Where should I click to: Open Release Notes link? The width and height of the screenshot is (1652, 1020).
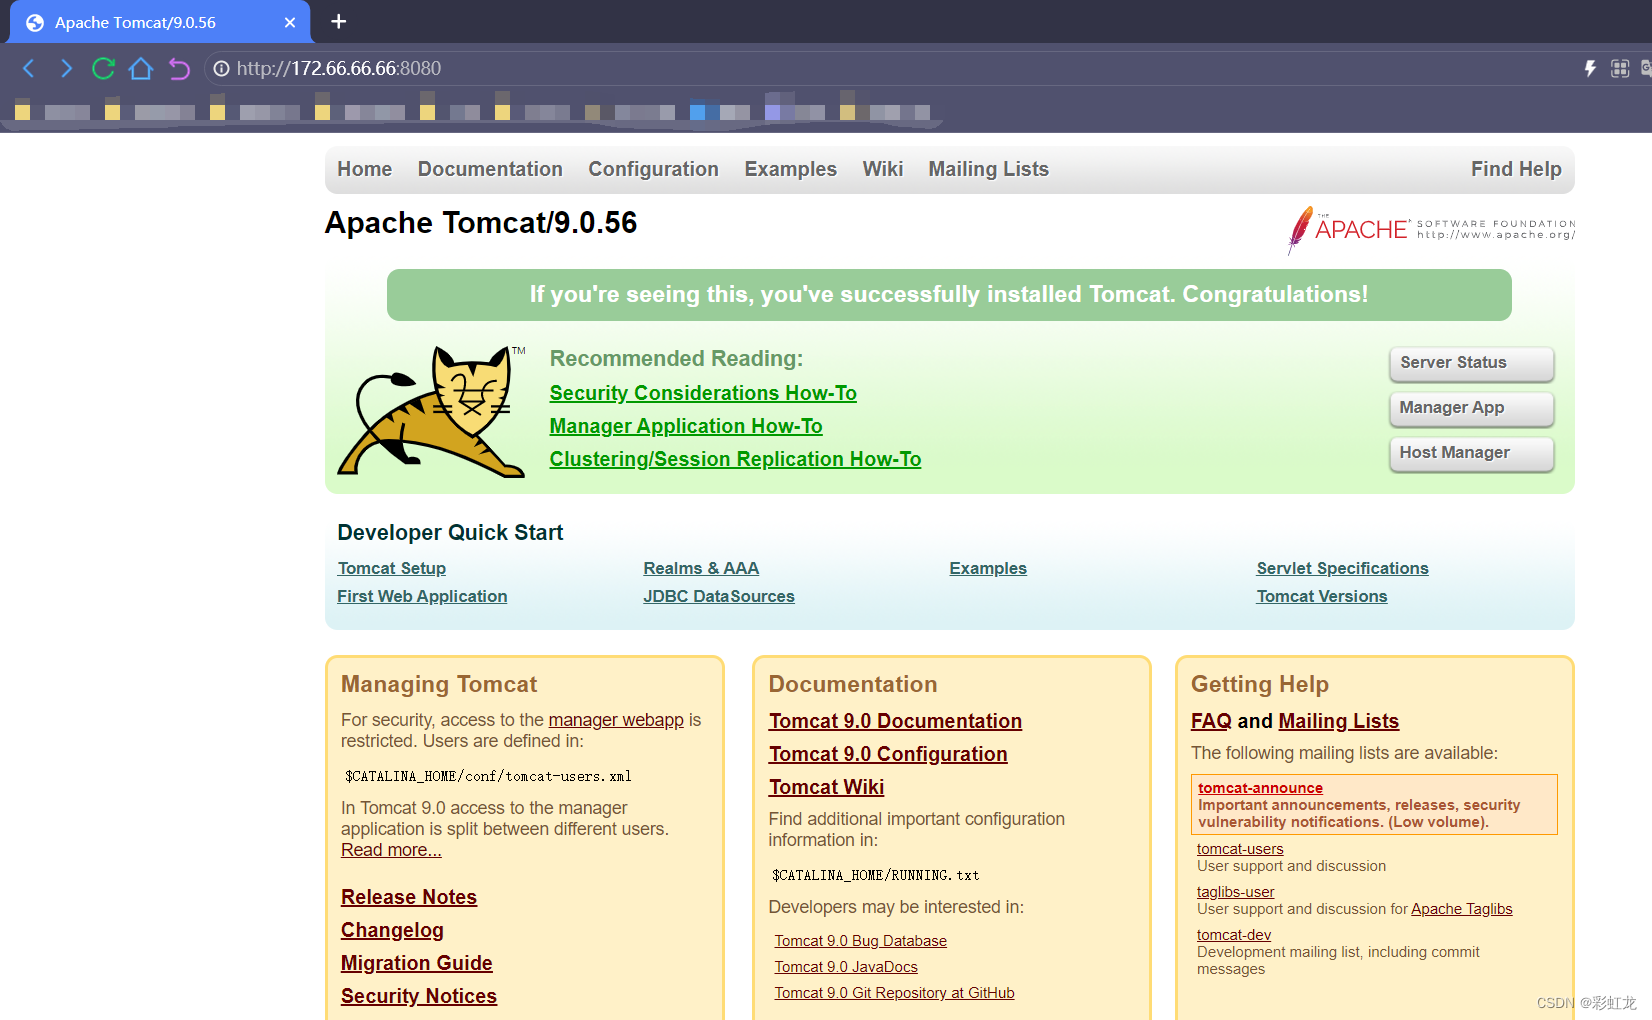click(409, 897)
